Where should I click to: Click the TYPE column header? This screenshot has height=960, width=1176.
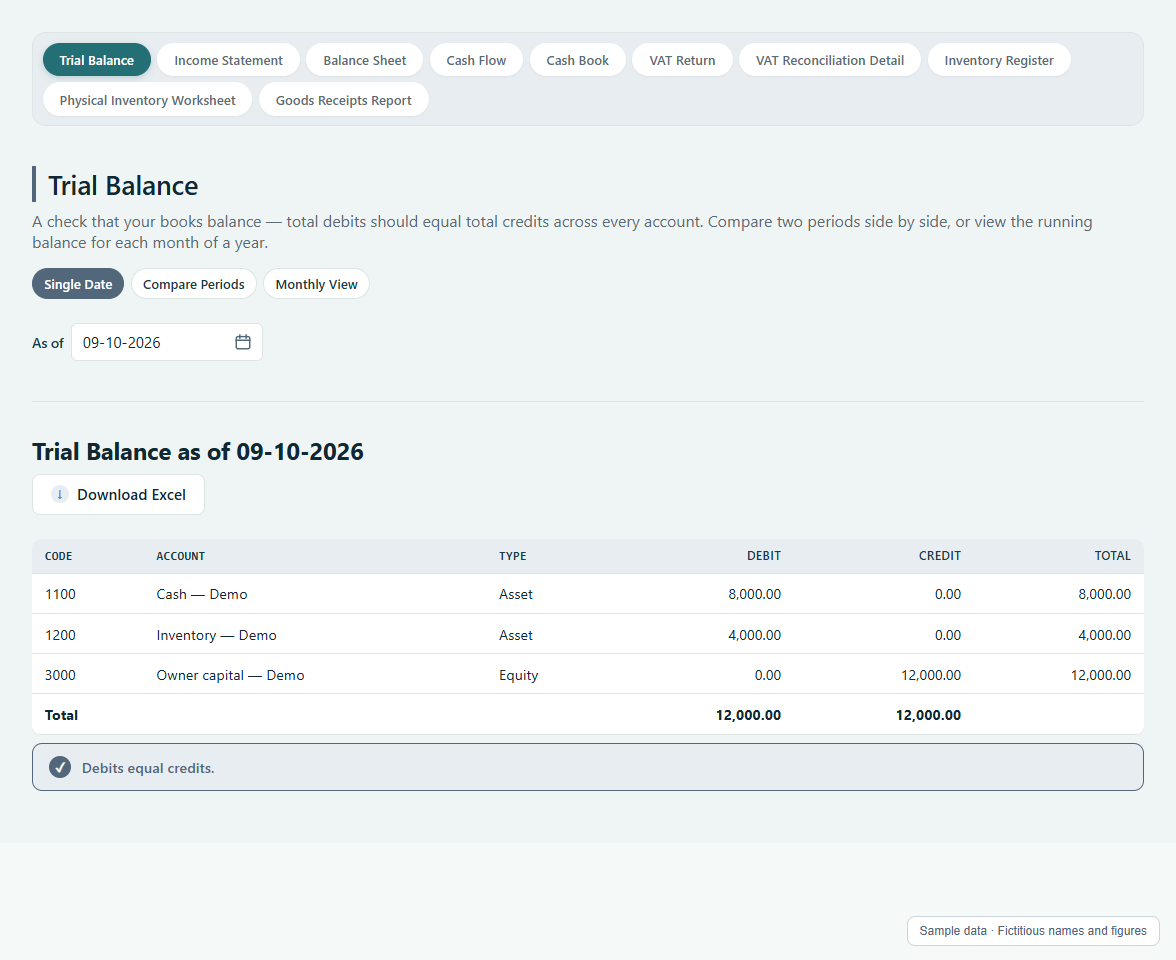tap(513, 556)
